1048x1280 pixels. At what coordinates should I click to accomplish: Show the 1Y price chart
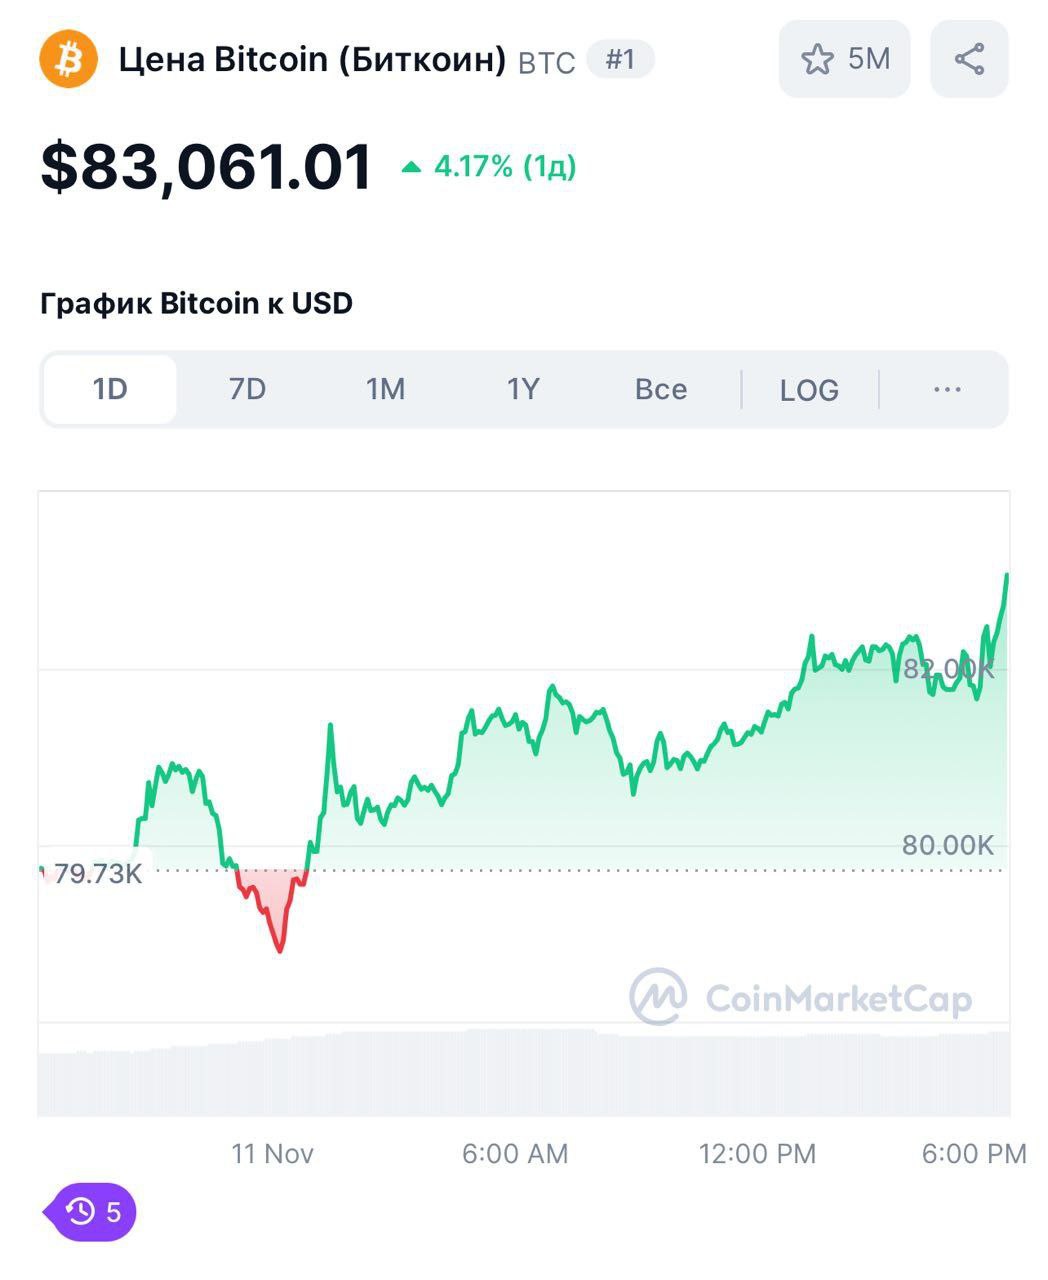[523, 389]
